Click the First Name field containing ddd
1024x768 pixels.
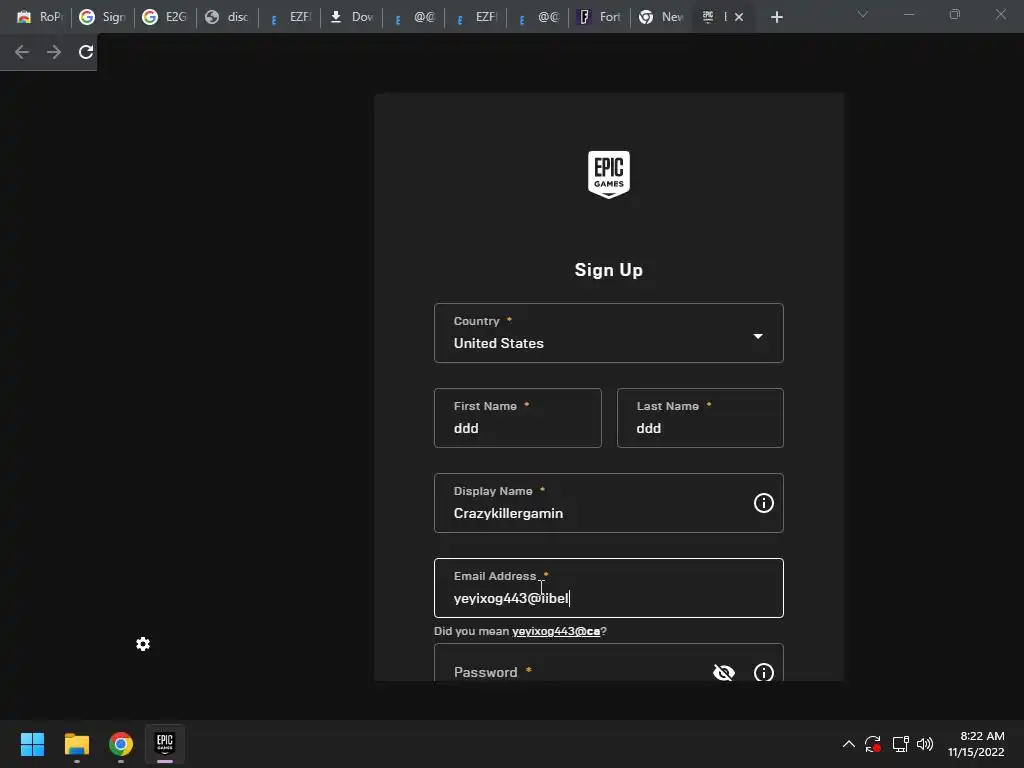coord(517,418)
